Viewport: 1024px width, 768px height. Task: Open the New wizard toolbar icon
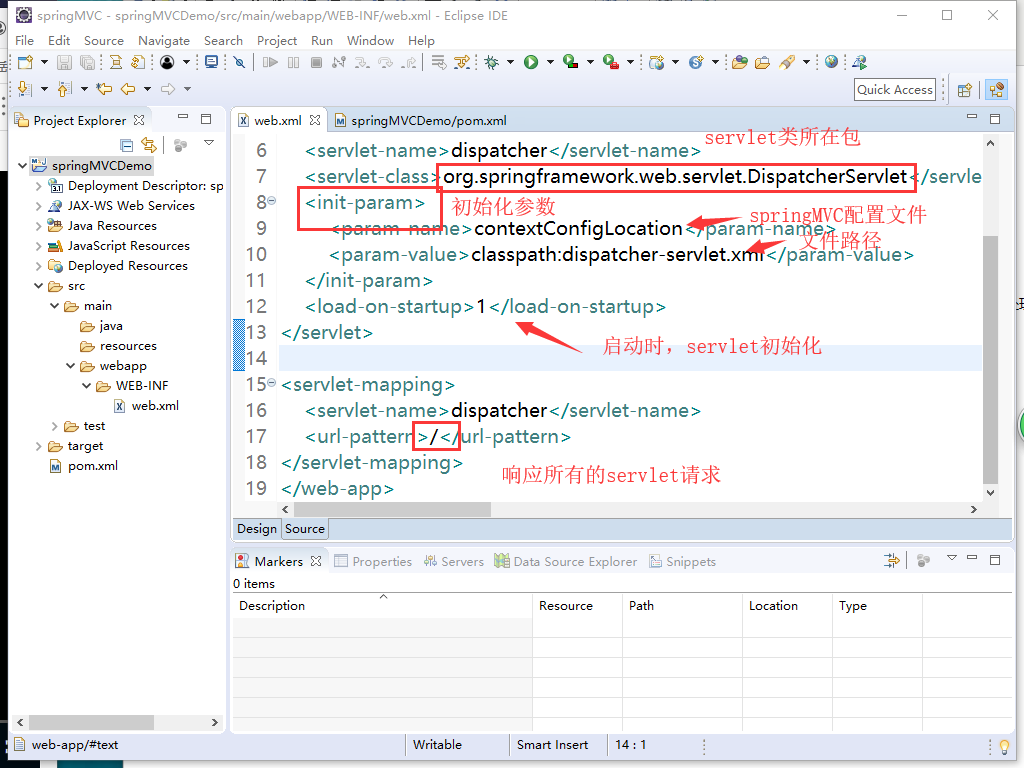[x=25, y=62]
